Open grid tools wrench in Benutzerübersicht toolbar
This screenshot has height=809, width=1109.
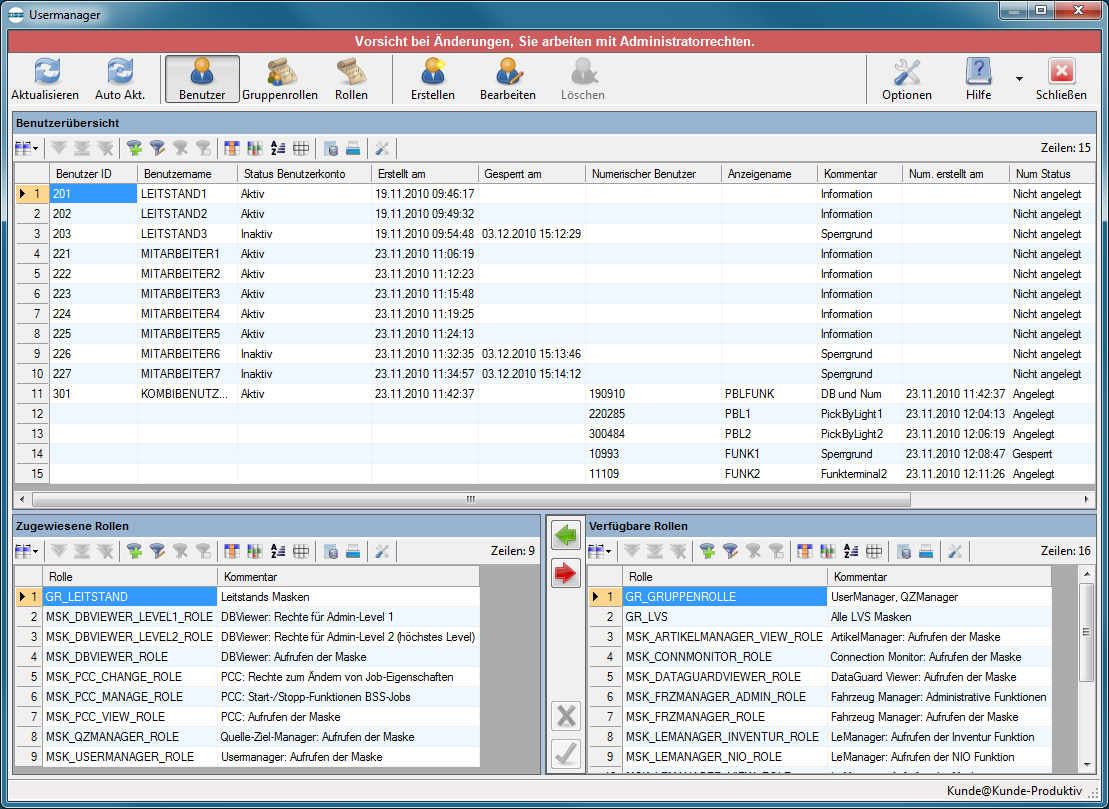pyautogui.click(x=382, y=149)
